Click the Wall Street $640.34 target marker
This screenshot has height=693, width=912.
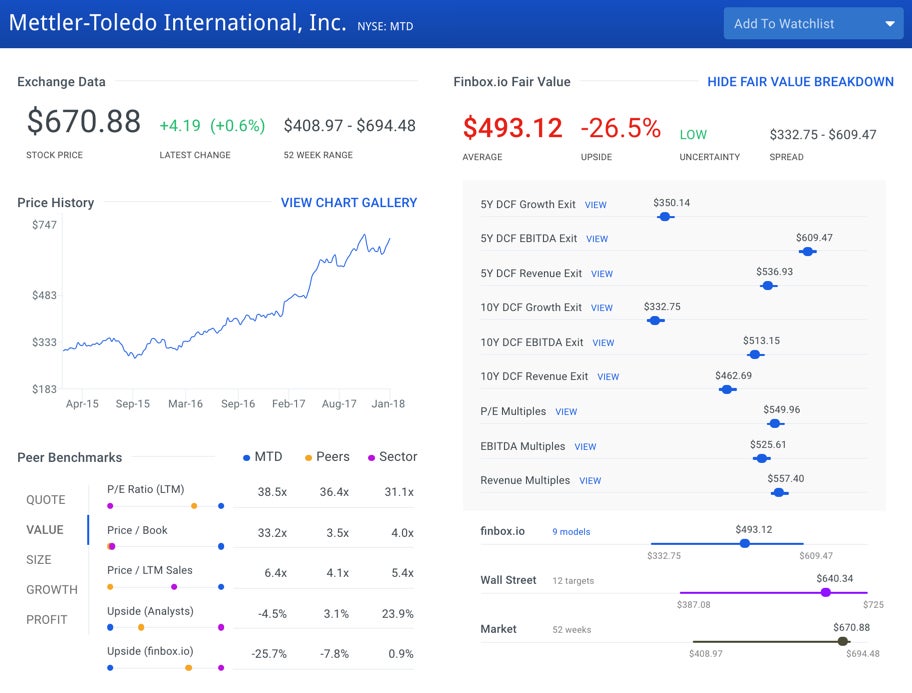click(825, 592)
